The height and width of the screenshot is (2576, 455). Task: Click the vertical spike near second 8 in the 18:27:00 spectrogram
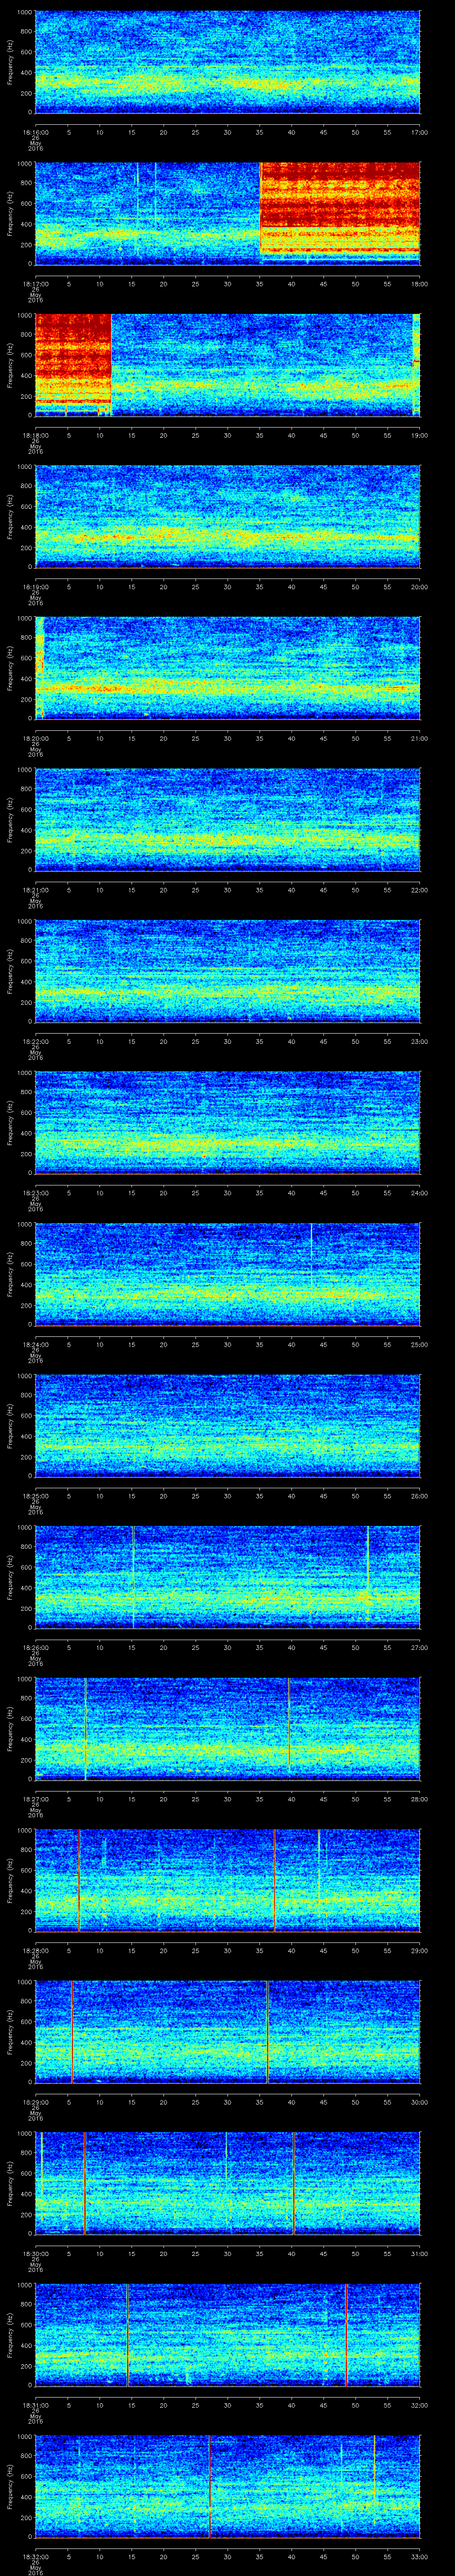click(x=86, y=1729)
